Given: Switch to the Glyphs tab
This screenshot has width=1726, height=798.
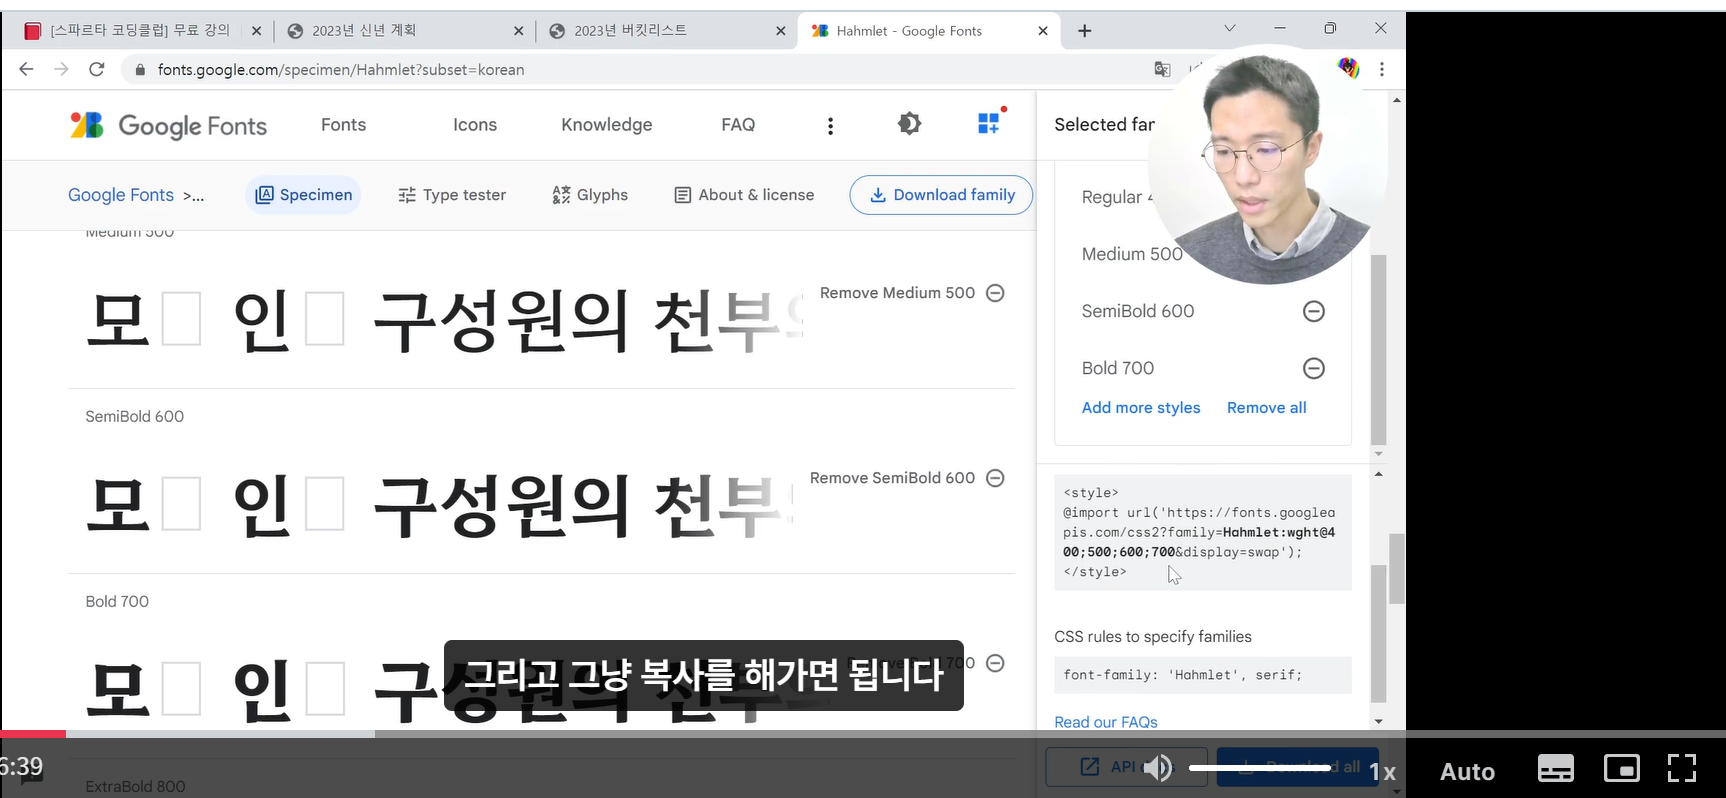Looking at the screenshot, I should 590,195.
